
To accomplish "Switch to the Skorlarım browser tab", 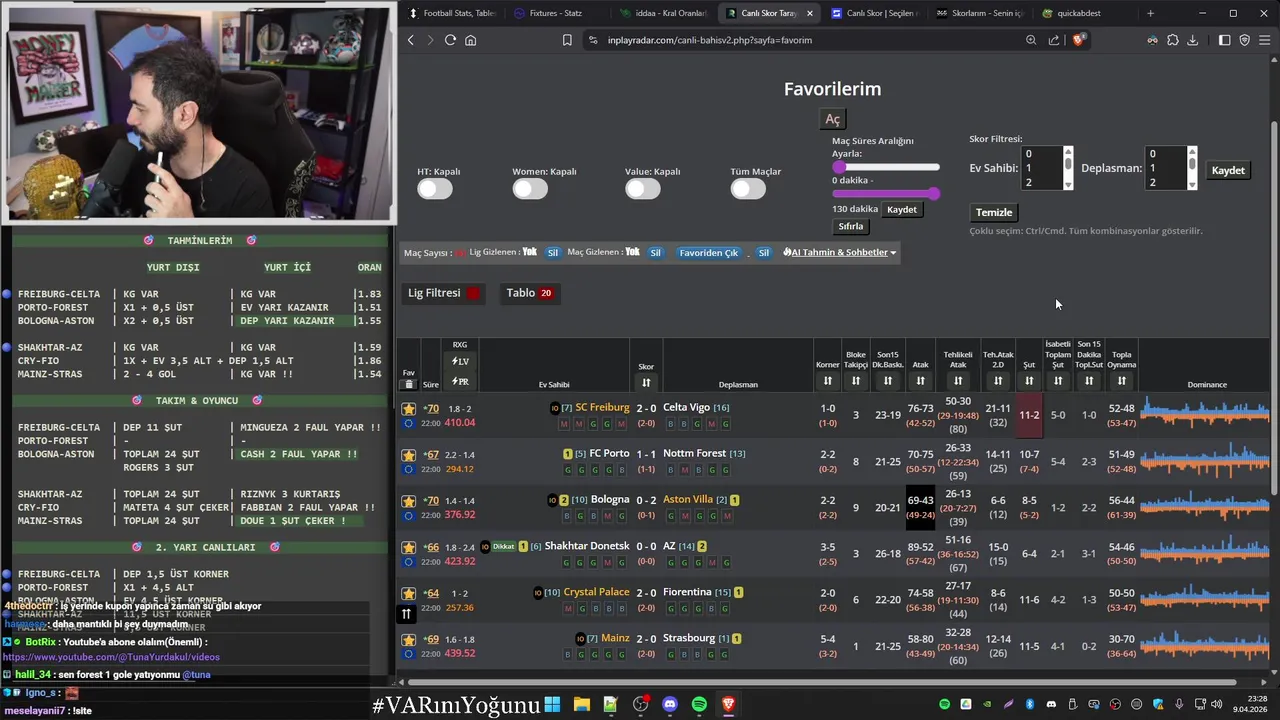I will [x=979, y=13].
